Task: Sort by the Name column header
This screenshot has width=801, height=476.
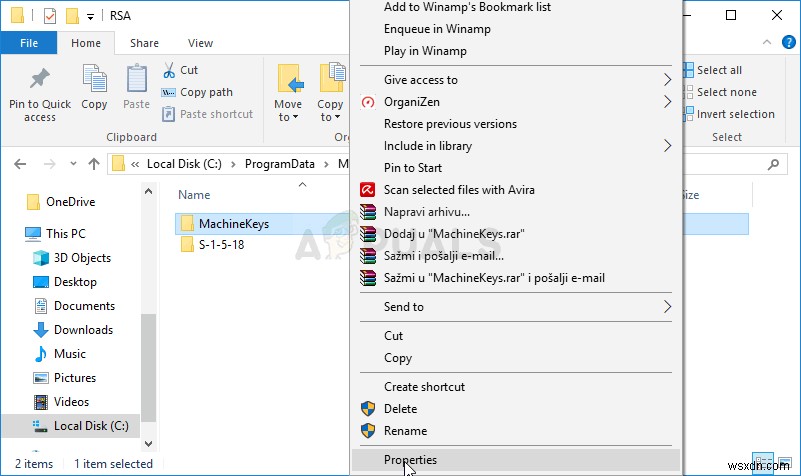Action: [194, 195]
